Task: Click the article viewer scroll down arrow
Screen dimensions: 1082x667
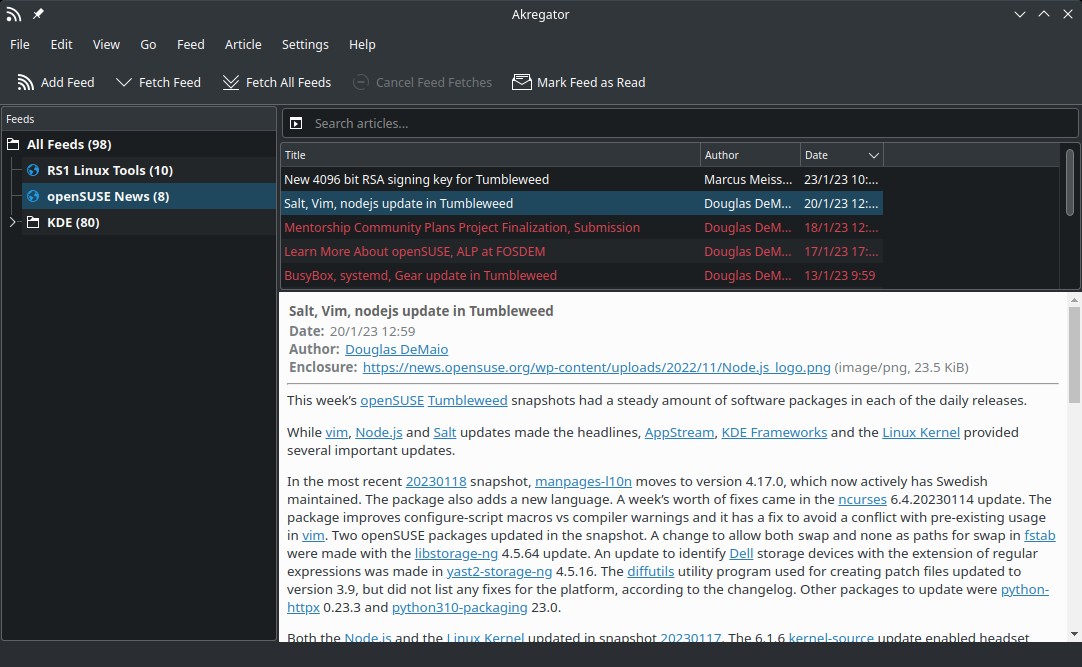Action: [x=1074, y=634]
